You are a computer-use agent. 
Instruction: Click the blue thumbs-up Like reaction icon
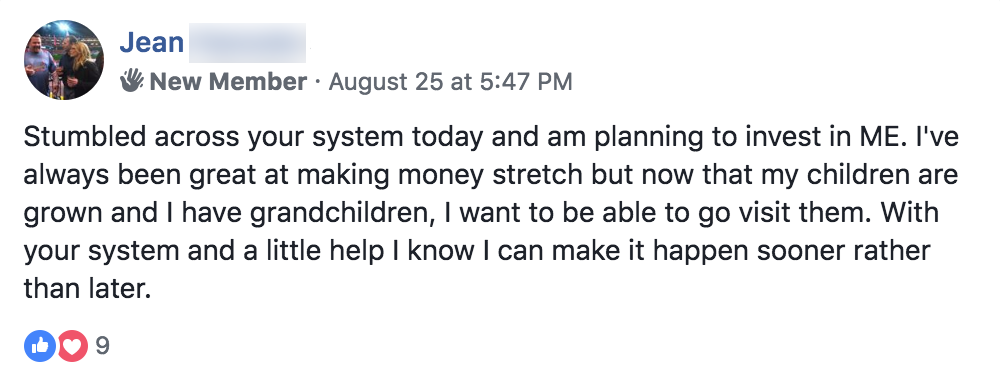tap(40, 346)
